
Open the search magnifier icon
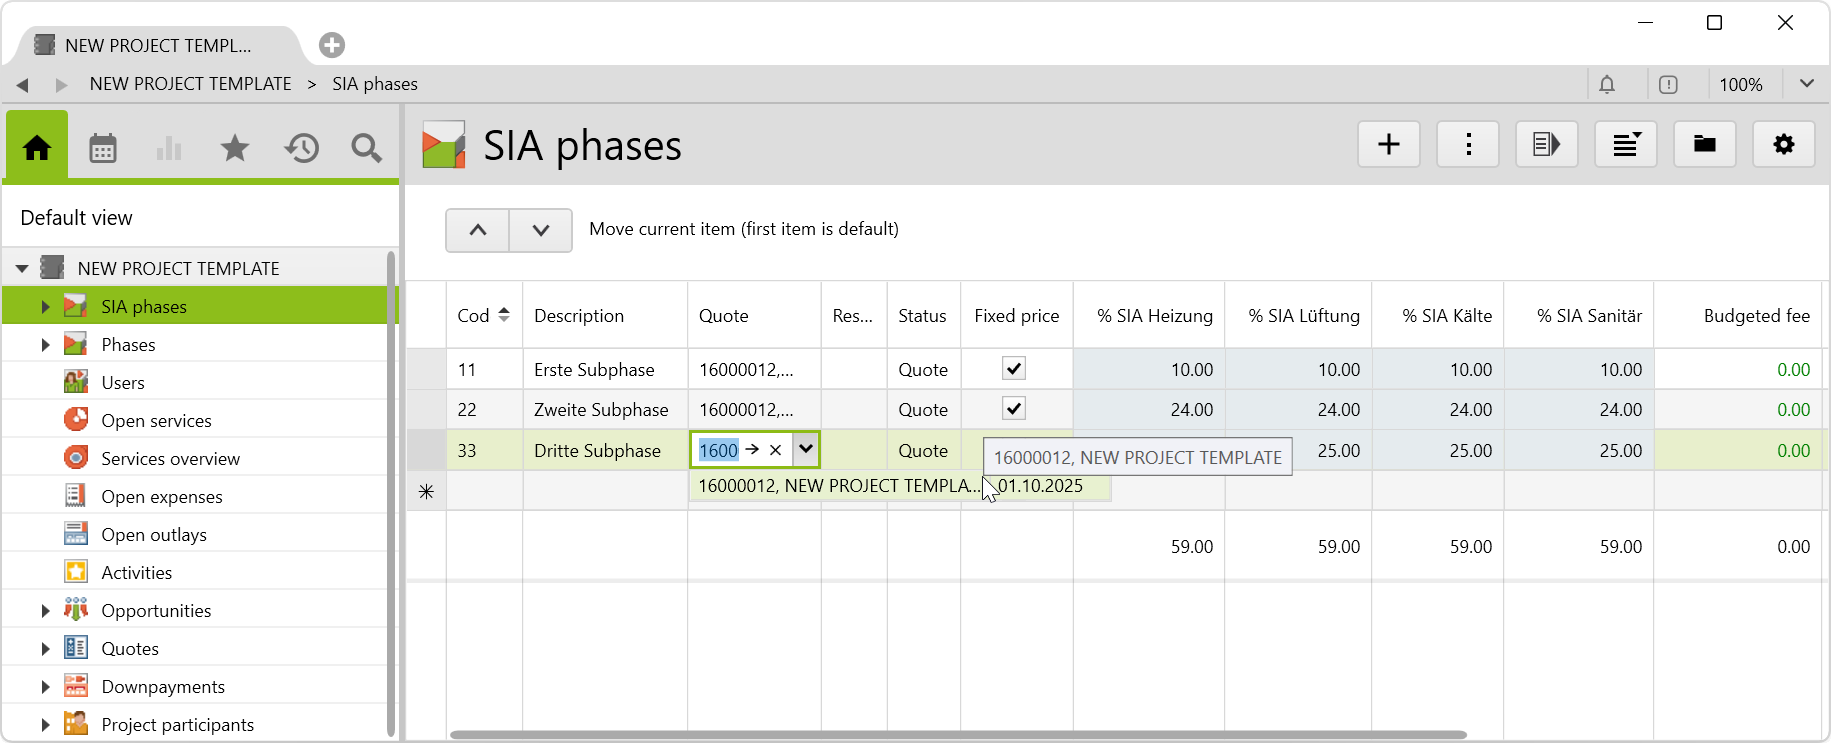pyautogui.click(x=366, y=148)
